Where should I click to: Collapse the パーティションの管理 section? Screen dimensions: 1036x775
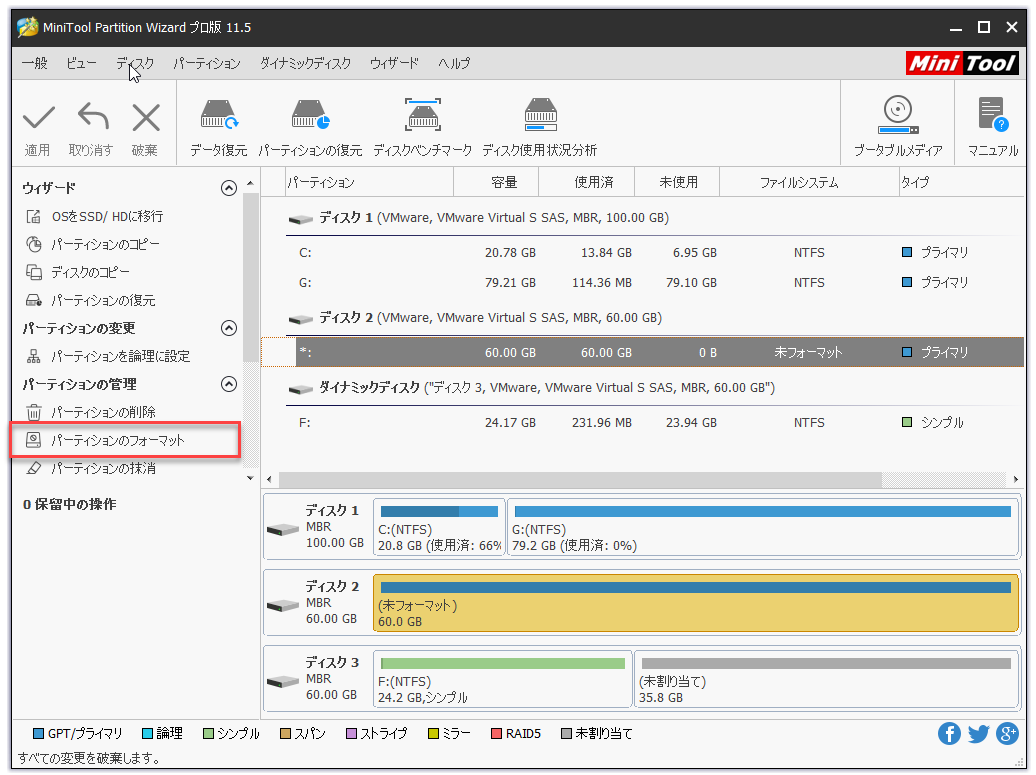click(229, 384)
